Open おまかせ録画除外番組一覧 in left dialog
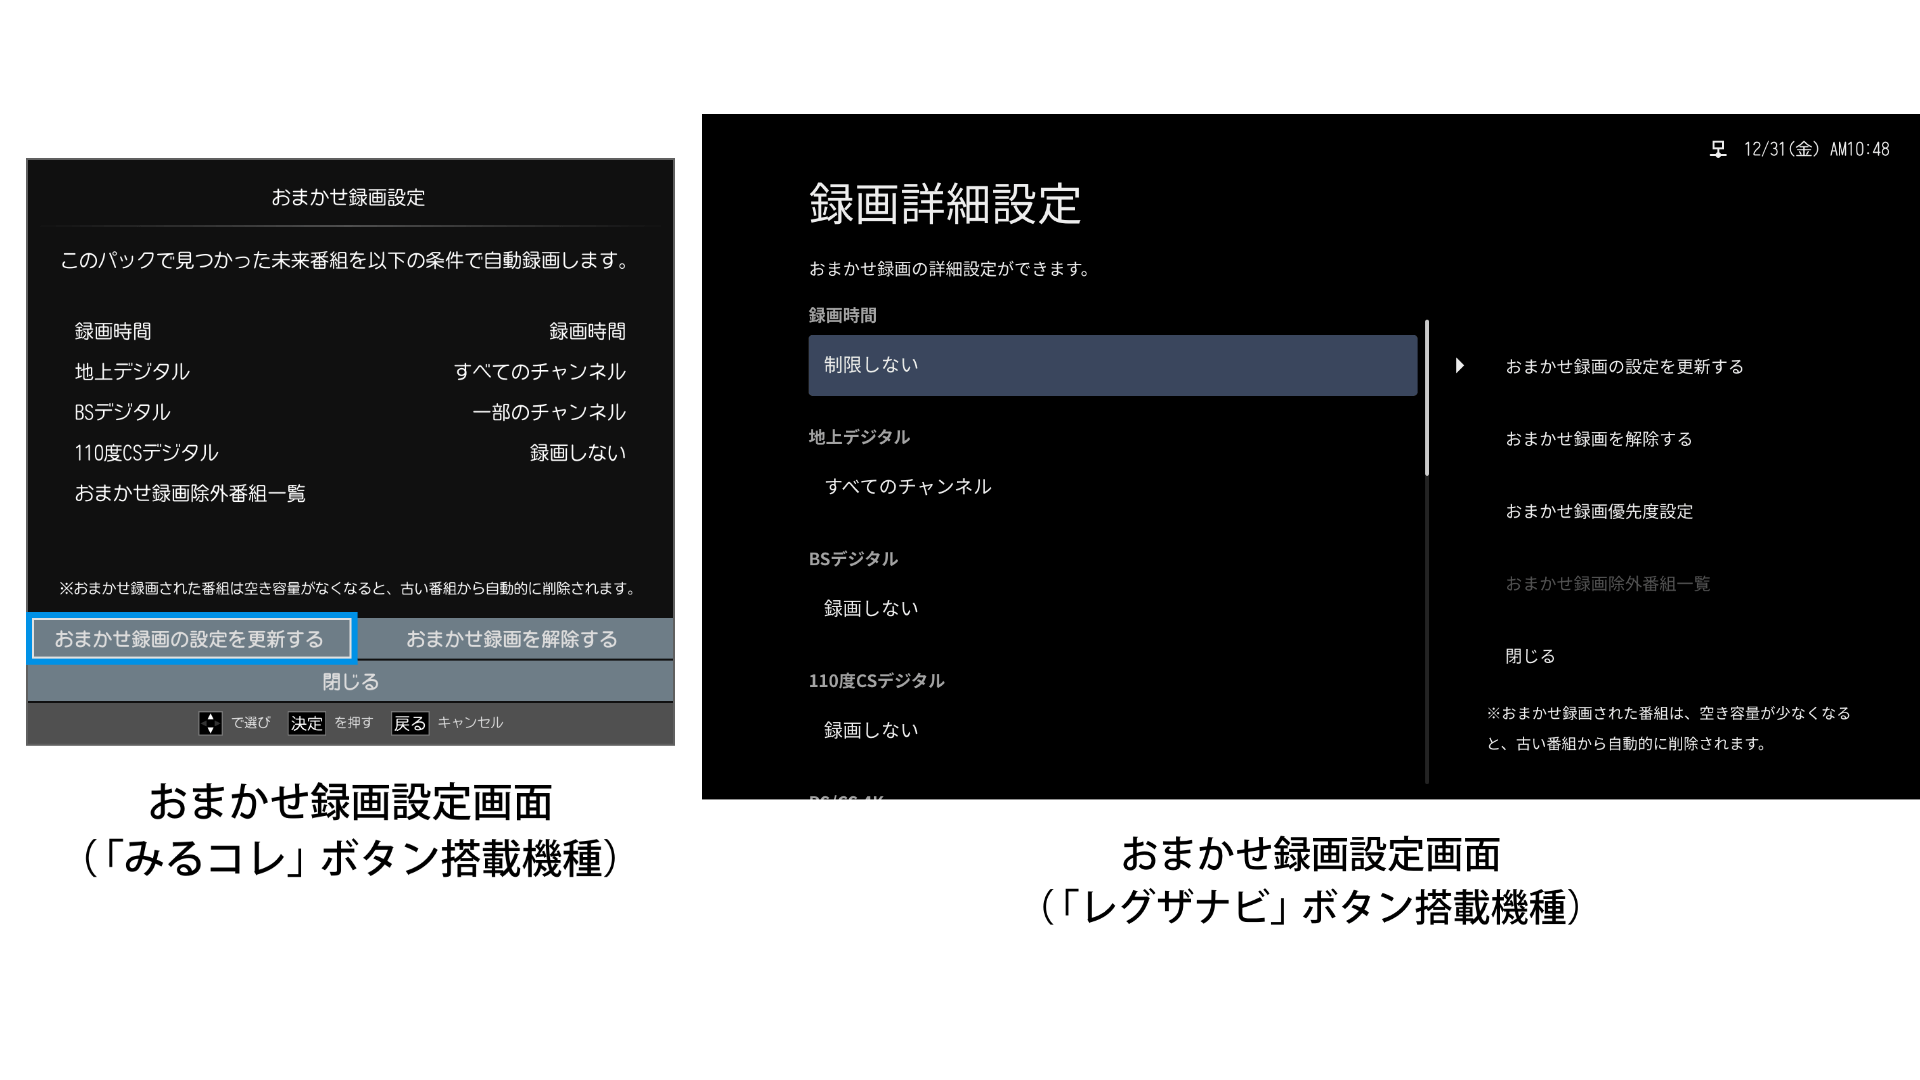1920x1080 pixels. click(190, 494)
